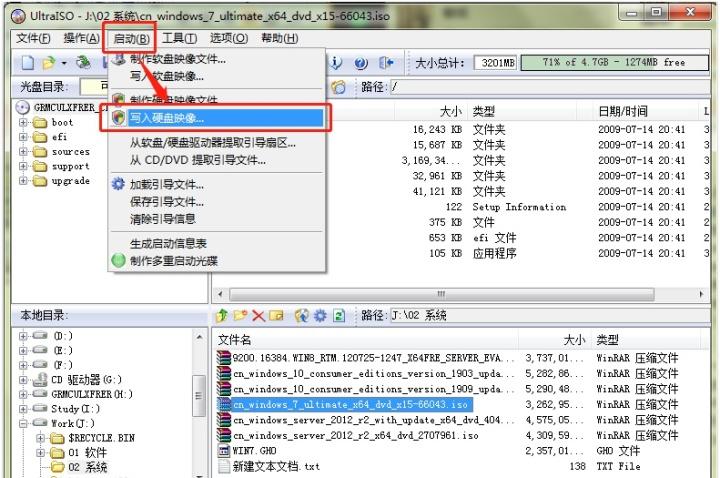Click the New file toolbar icon
Viewport: 720px width, 478px height.
(x=28, y=62)
